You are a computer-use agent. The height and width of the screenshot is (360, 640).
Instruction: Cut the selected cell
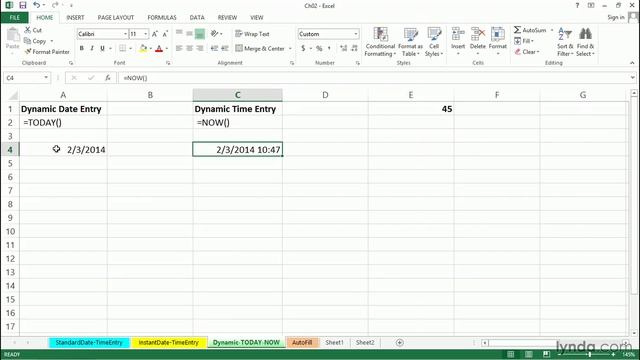coord(33,30)
